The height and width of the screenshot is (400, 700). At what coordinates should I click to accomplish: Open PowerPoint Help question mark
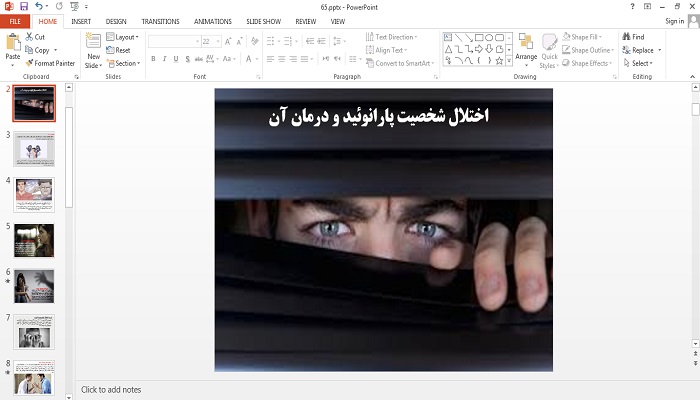click(x=632, y=6)
